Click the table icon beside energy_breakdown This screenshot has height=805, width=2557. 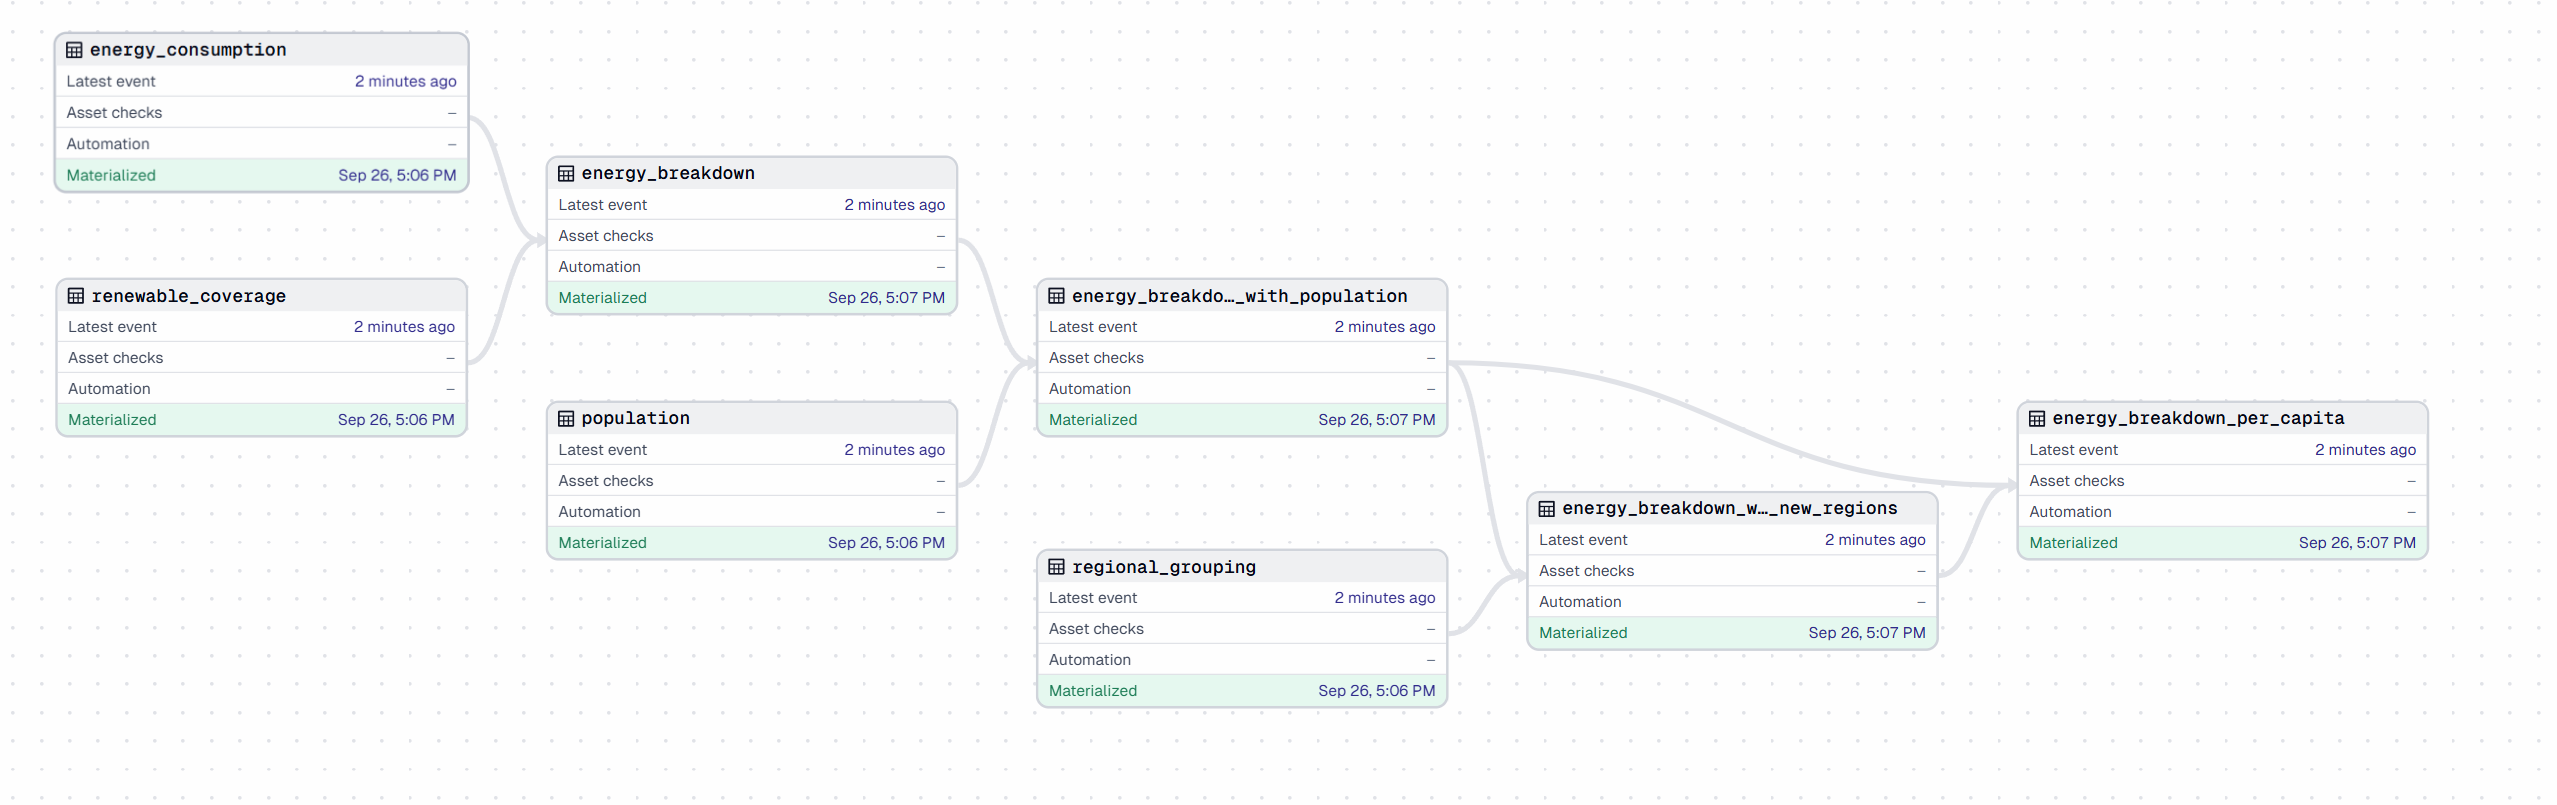pos(566,173)
